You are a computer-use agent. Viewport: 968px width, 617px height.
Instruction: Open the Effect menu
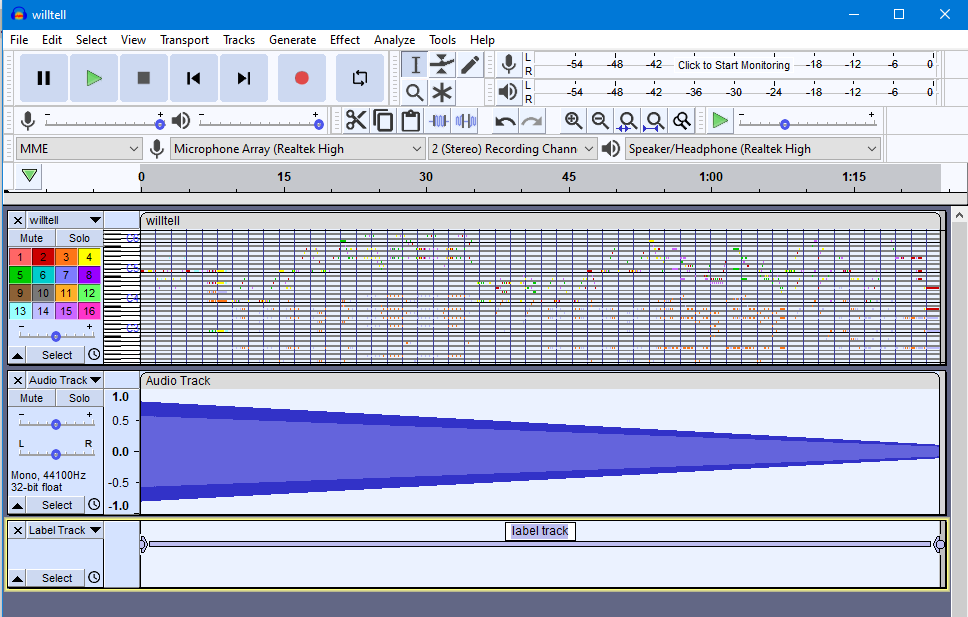tap(344, 40)
